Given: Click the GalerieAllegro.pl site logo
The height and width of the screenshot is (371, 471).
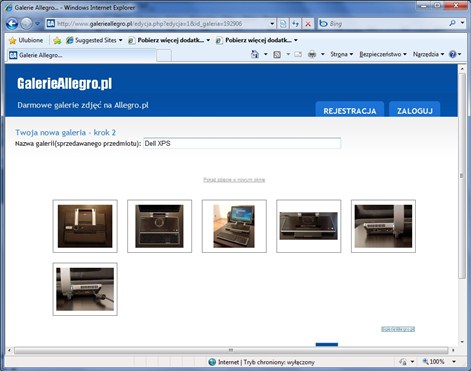Looking at the screenshot, I should tap(65, 83).
